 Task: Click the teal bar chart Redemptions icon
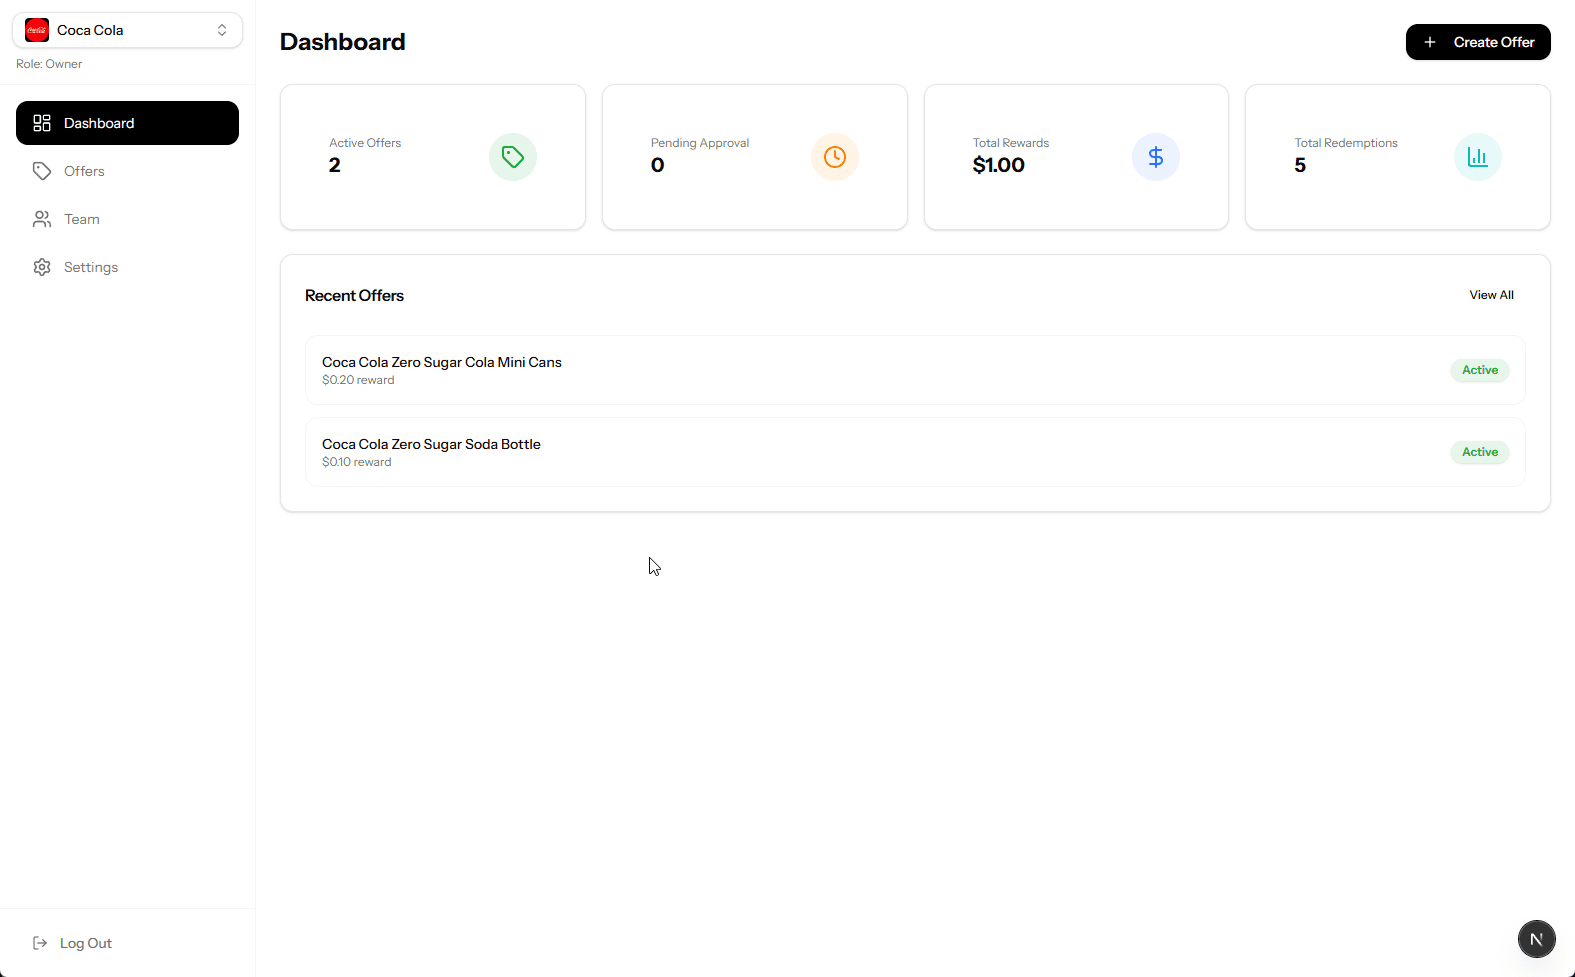pos(1478,157)
